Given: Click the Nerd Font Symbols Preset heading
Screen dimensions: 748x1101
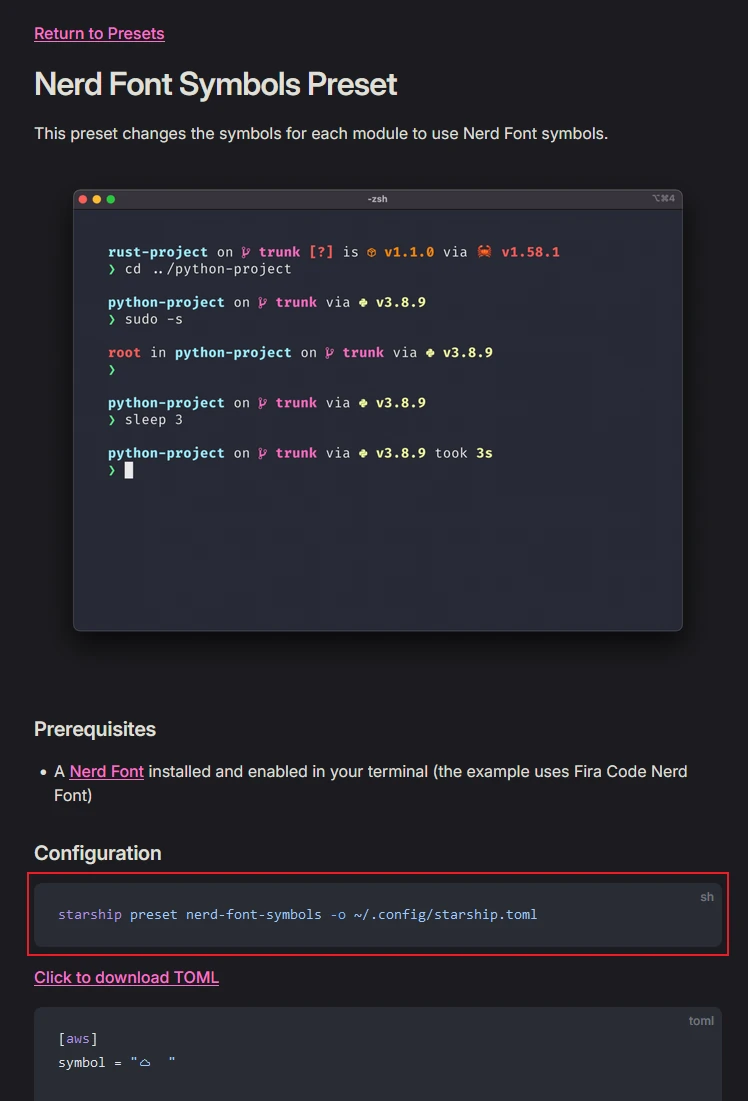Looking at the screenshot, I should click(x=215, y=84).
